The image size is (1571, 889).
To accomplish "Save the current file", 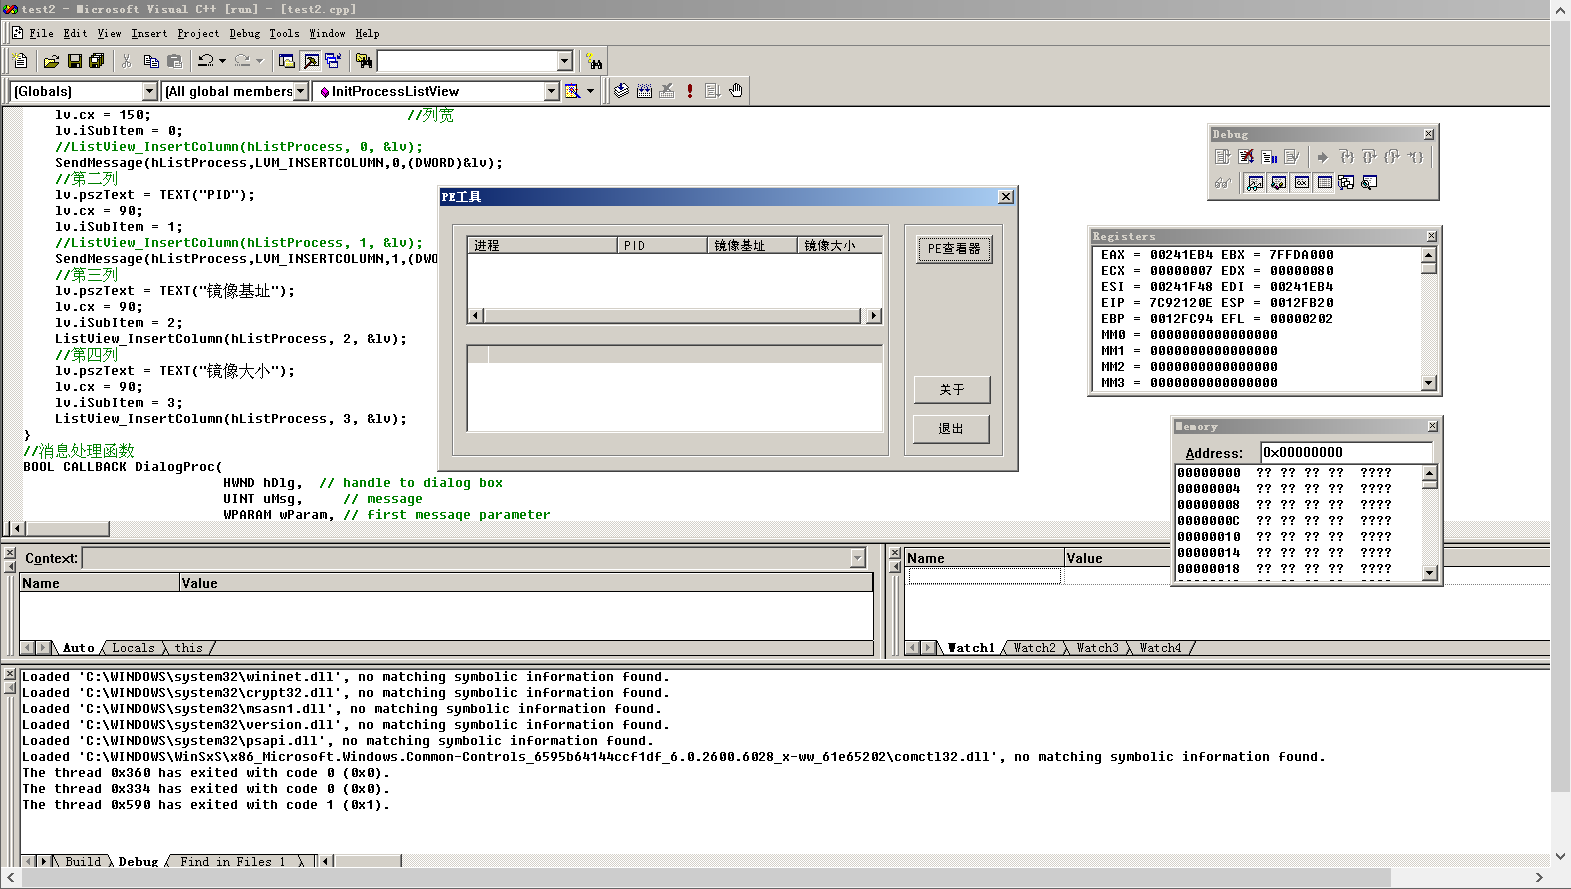I will tap(74, 61).
